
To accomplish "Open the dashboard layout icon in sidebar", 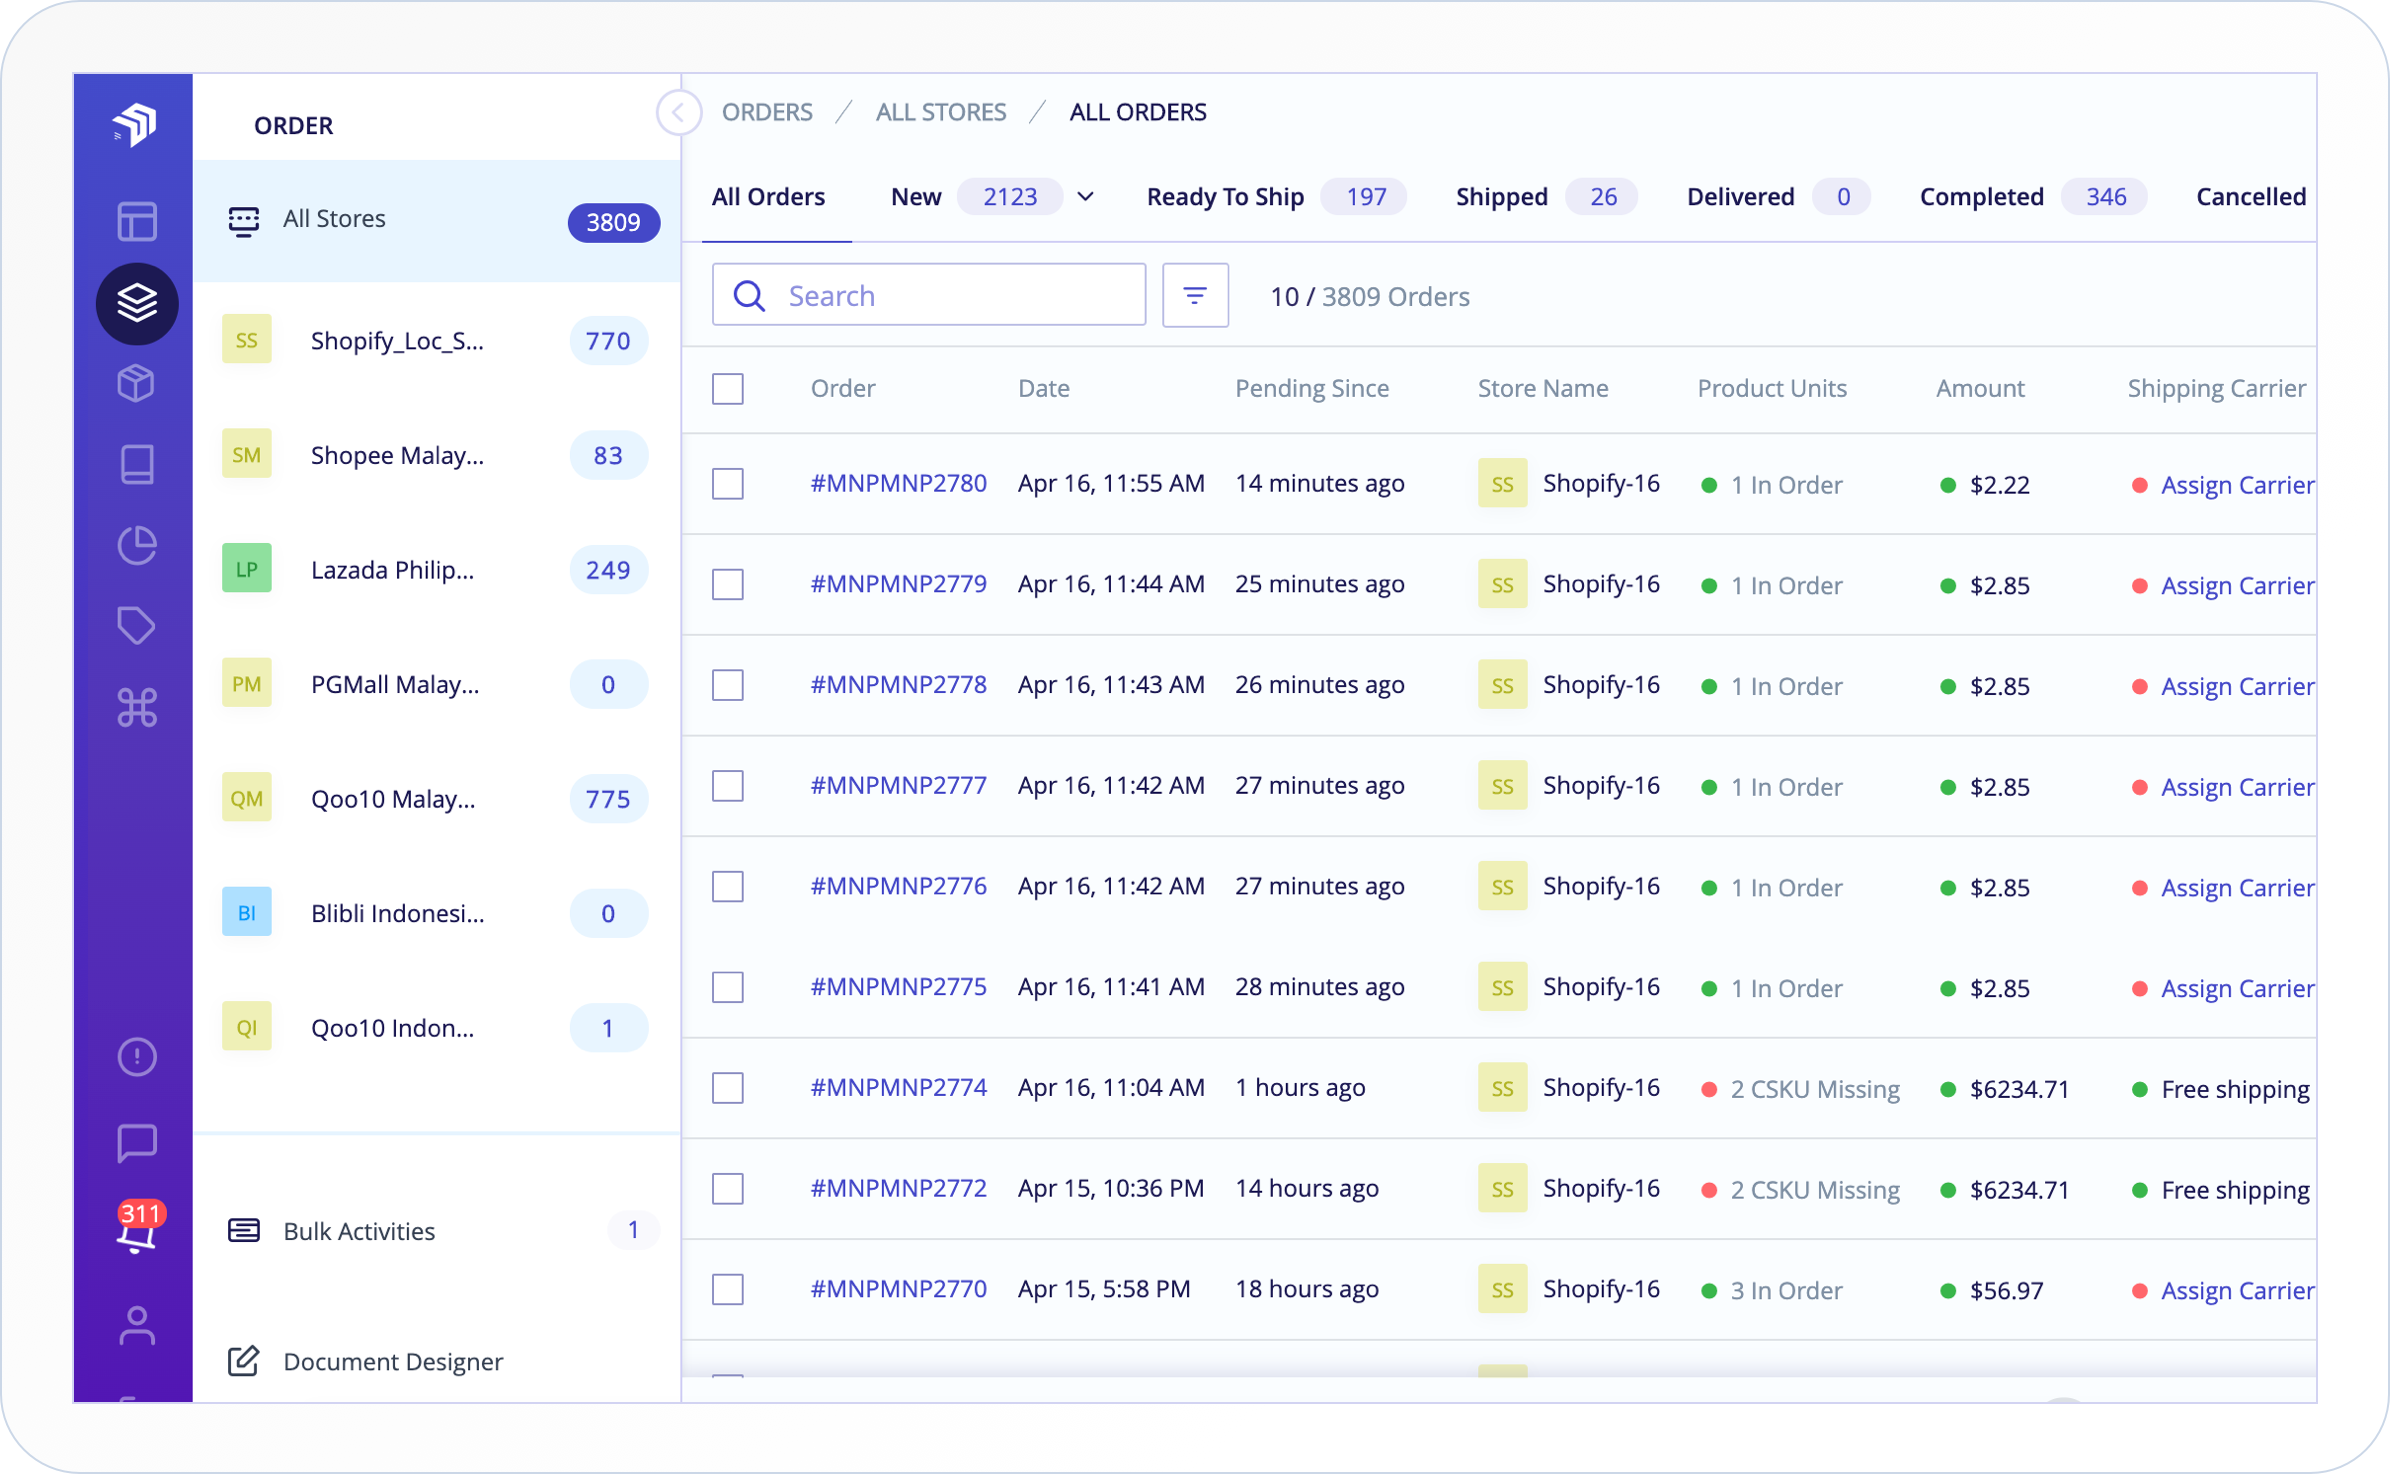I will coord(137,221).
